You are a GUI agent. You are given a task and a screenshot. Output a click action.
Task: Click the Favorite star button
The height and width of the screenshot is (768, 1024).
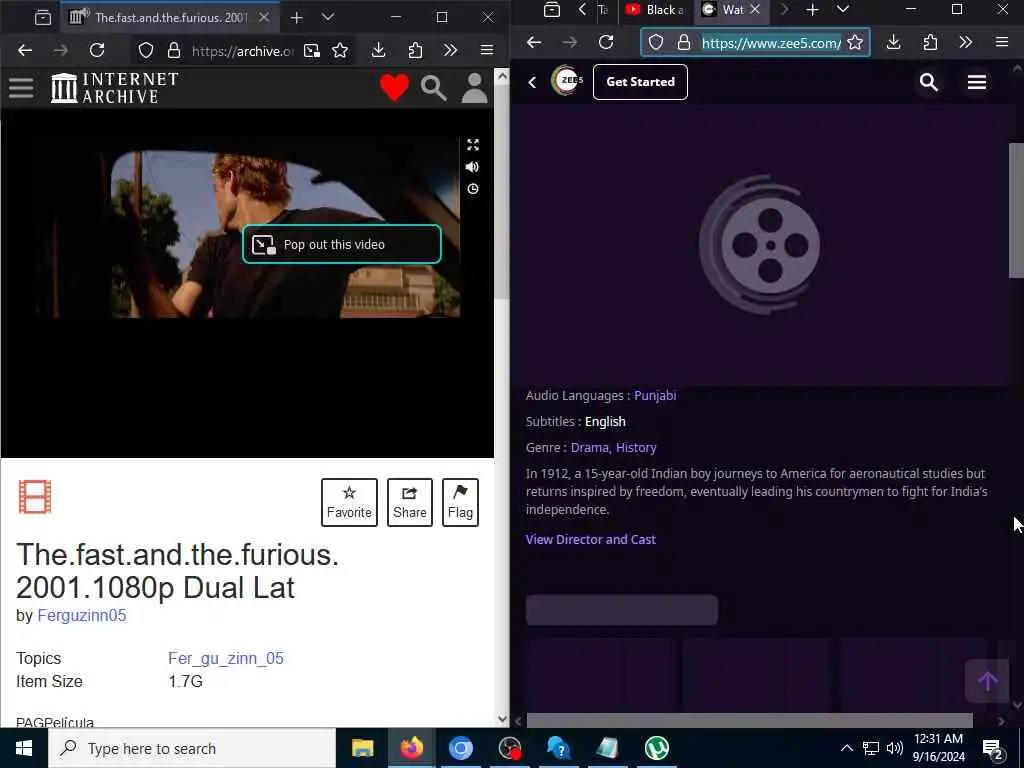pyautogui.click(x=349, y=502)
